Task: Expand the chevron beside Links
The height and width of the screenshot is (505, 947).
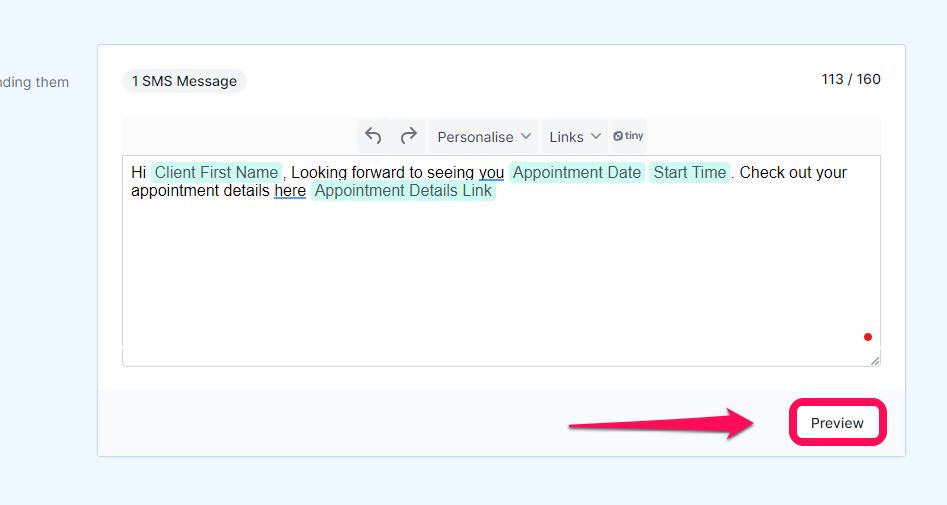Action: (x=595, y=137)
